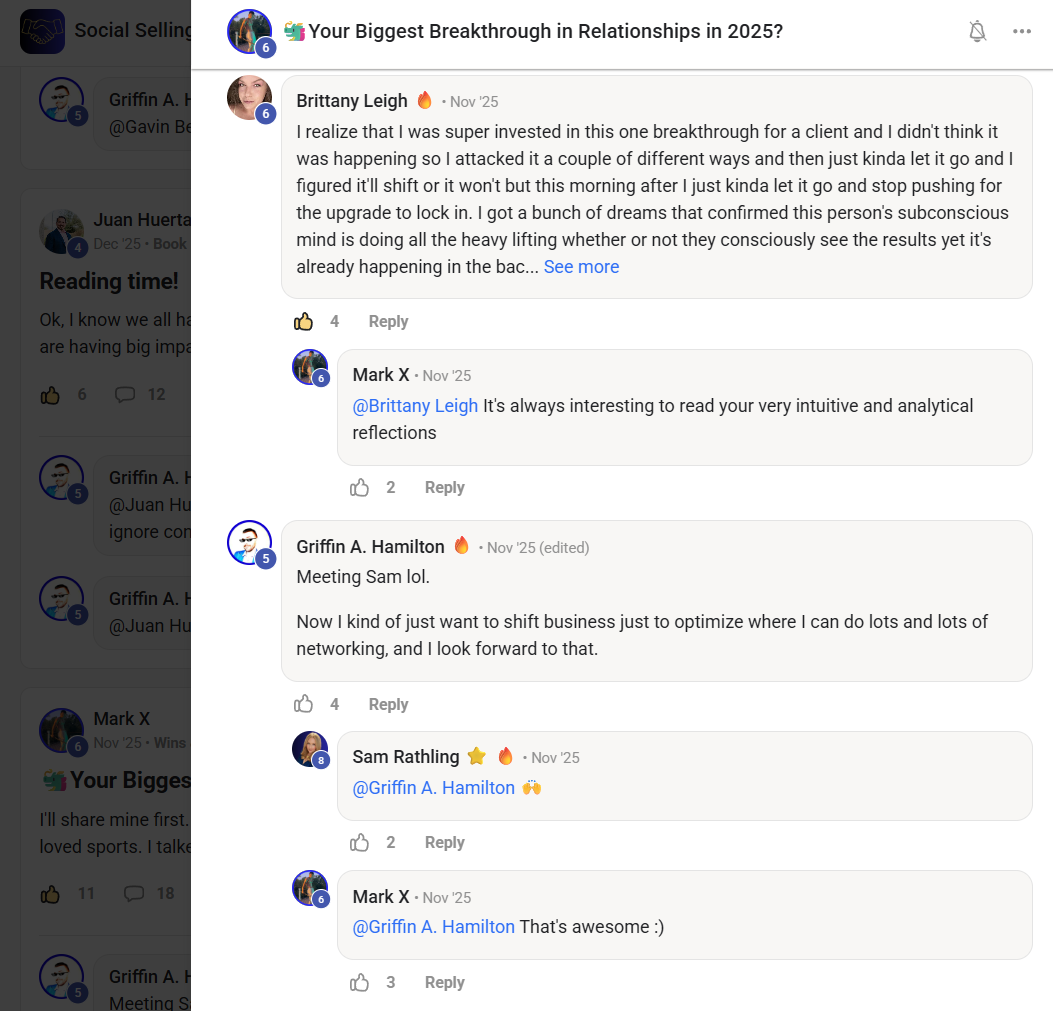Open the three-dot post options menu
Image resolution: width=1053 pixels, height=1011 pixels.
(1021, 31)
